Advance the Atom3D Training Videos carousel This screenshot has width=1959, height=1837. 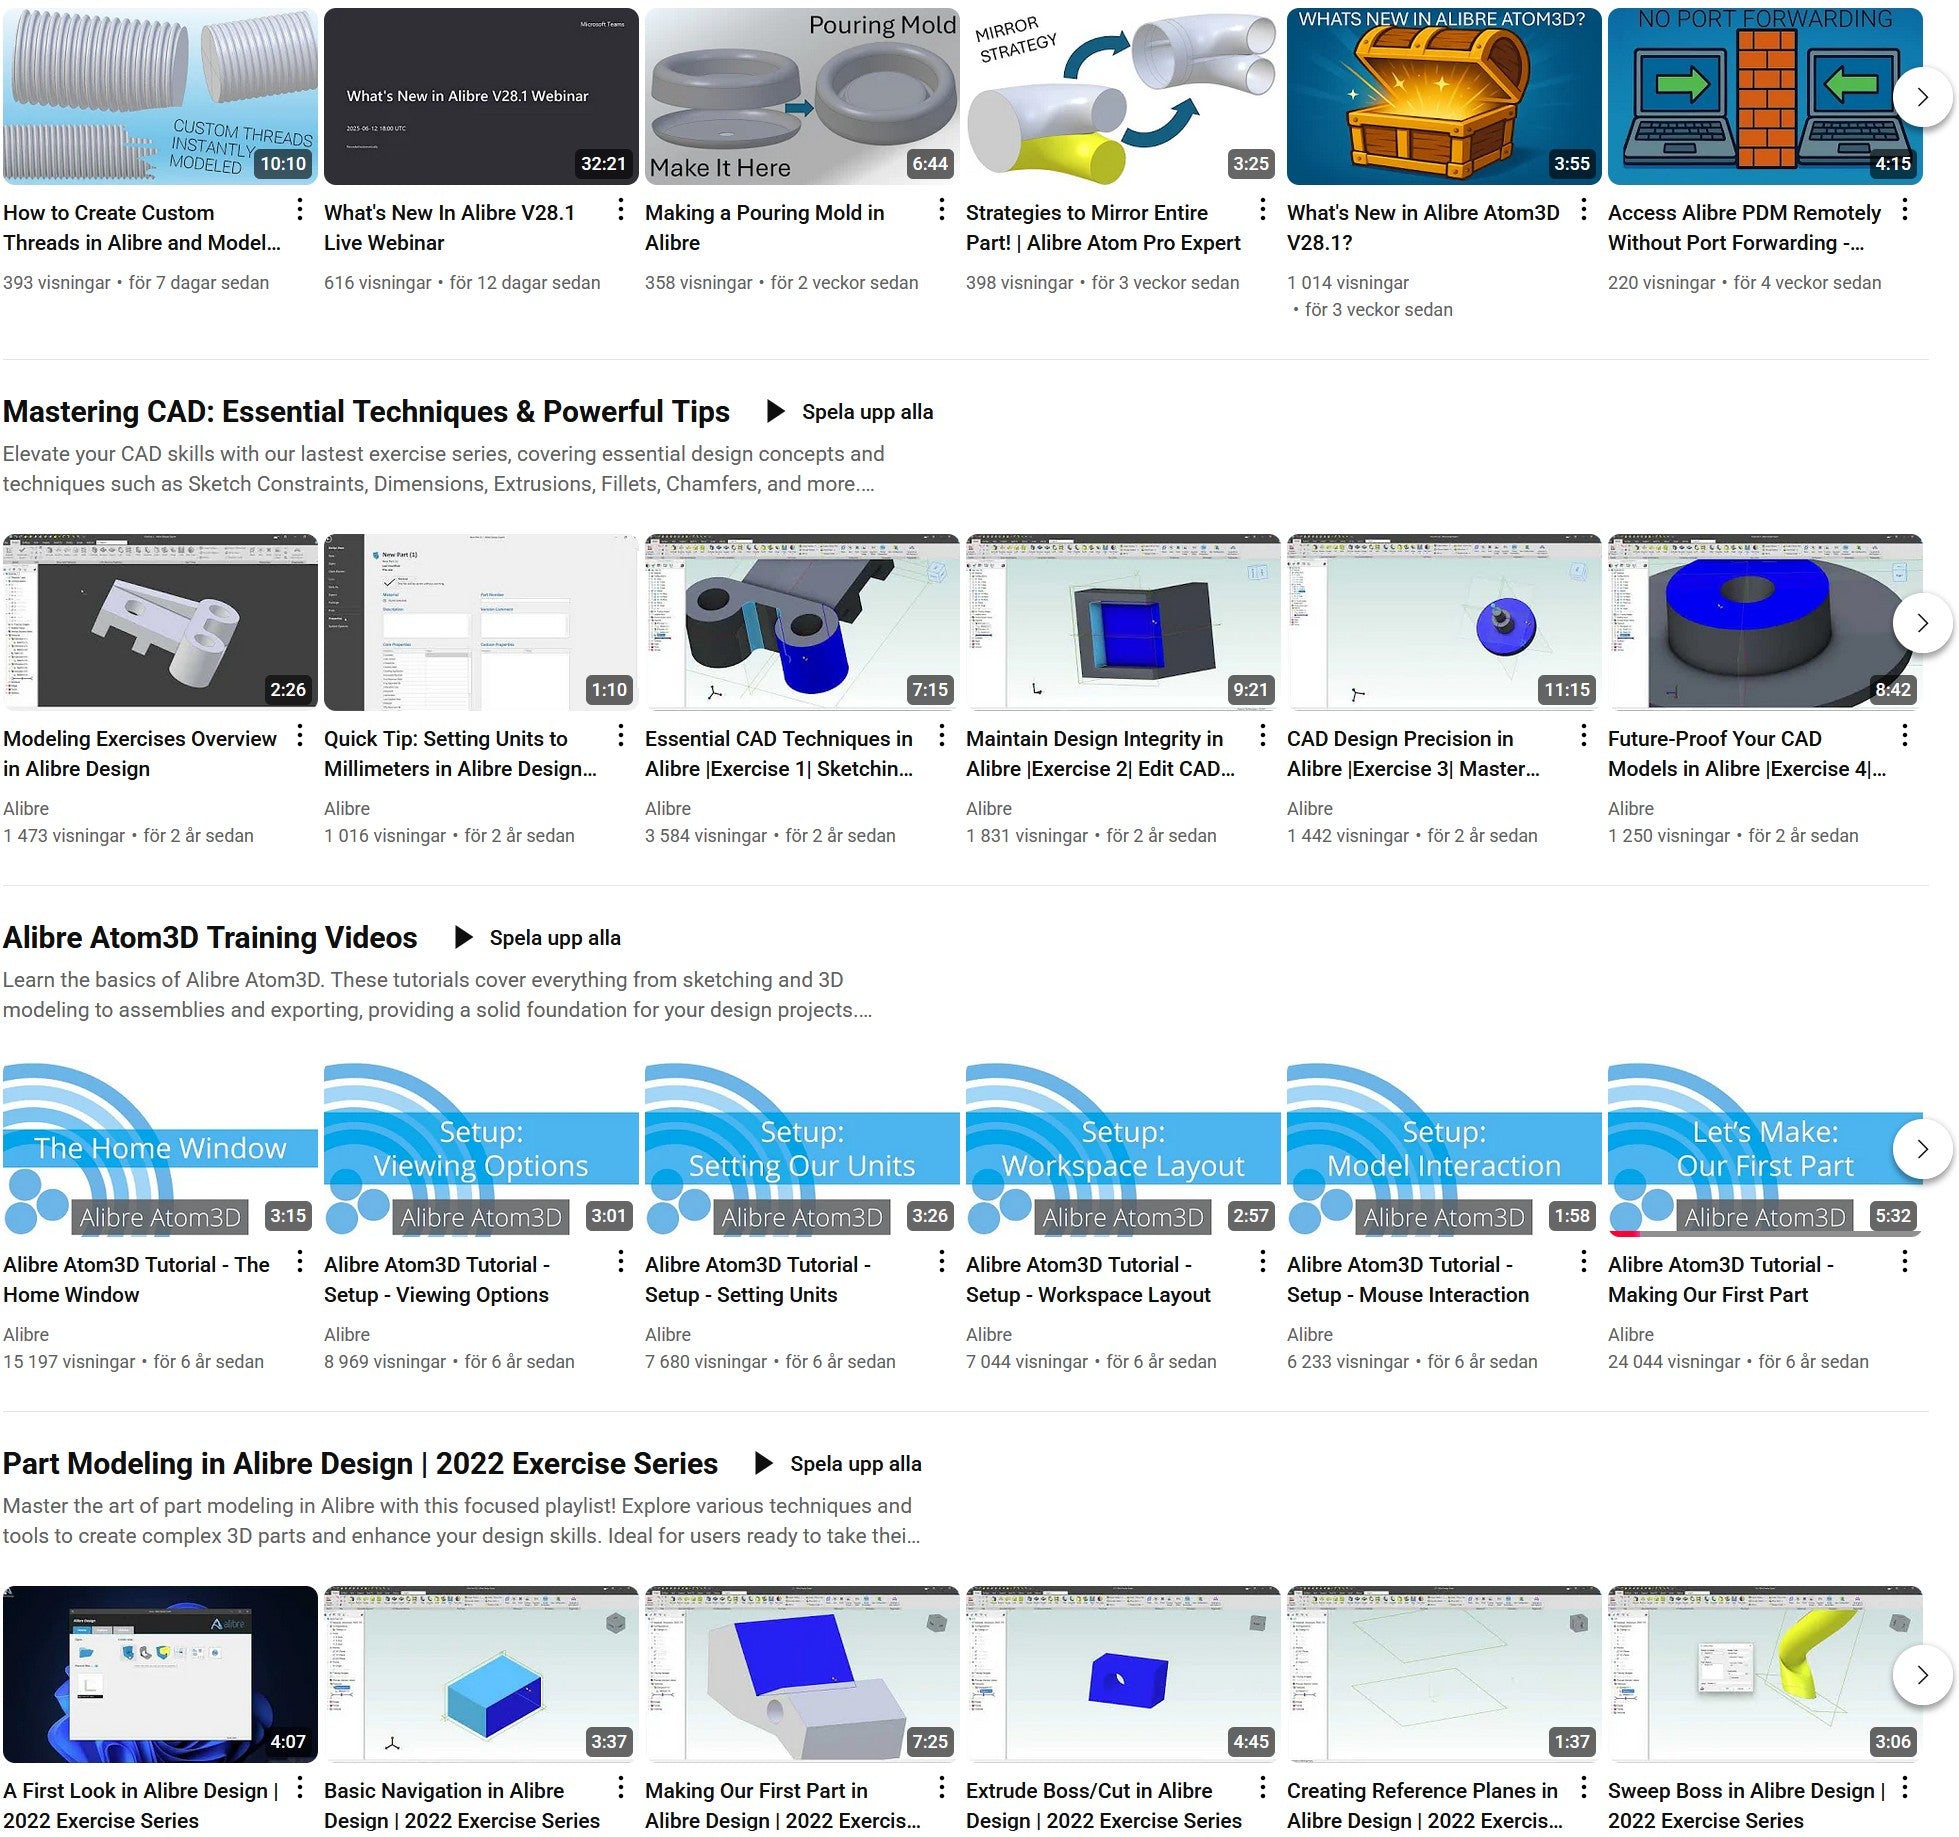click(1921, 1149)
